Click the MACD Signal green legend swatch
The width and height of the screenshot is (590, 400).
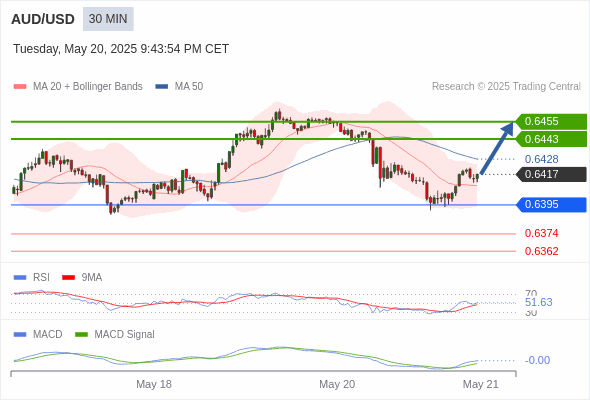(81, 335)
